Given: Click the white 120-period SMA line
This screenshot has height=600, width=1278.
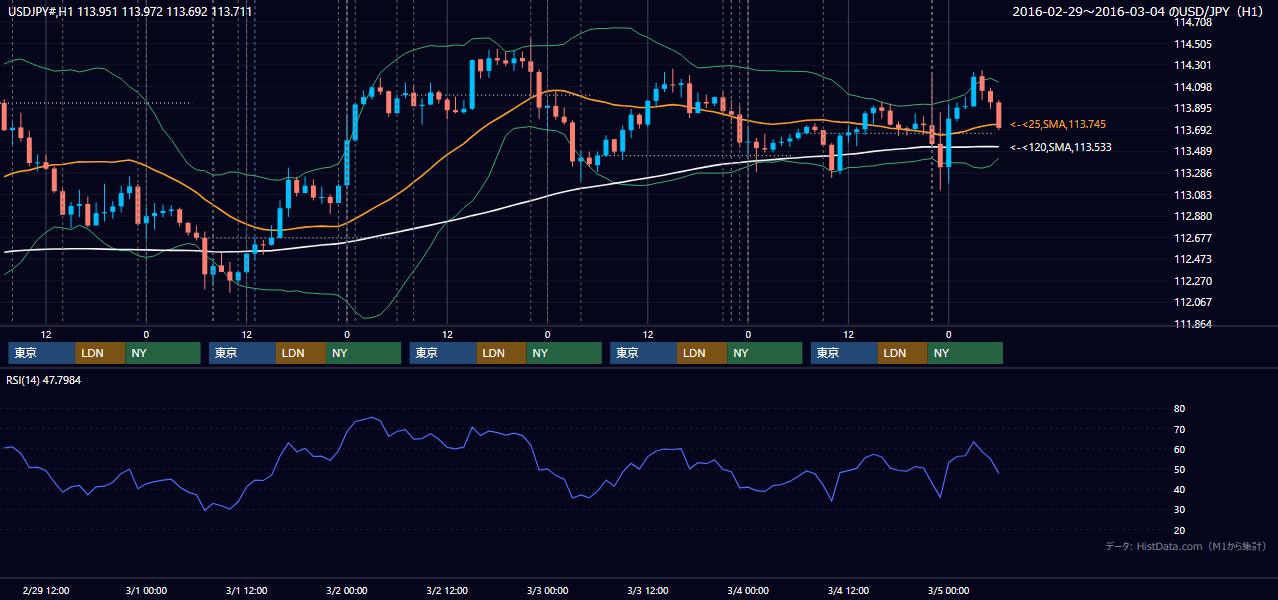Looking at the screenshot, I should (500, 205).
